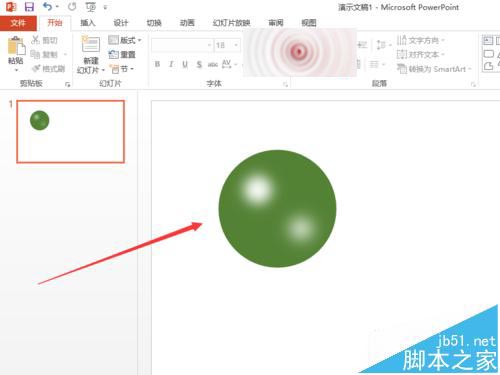Click the 格式刷 Format Painter button
Image resolution: width=500 pixels, height=375 pixels.
click(49, 69)
